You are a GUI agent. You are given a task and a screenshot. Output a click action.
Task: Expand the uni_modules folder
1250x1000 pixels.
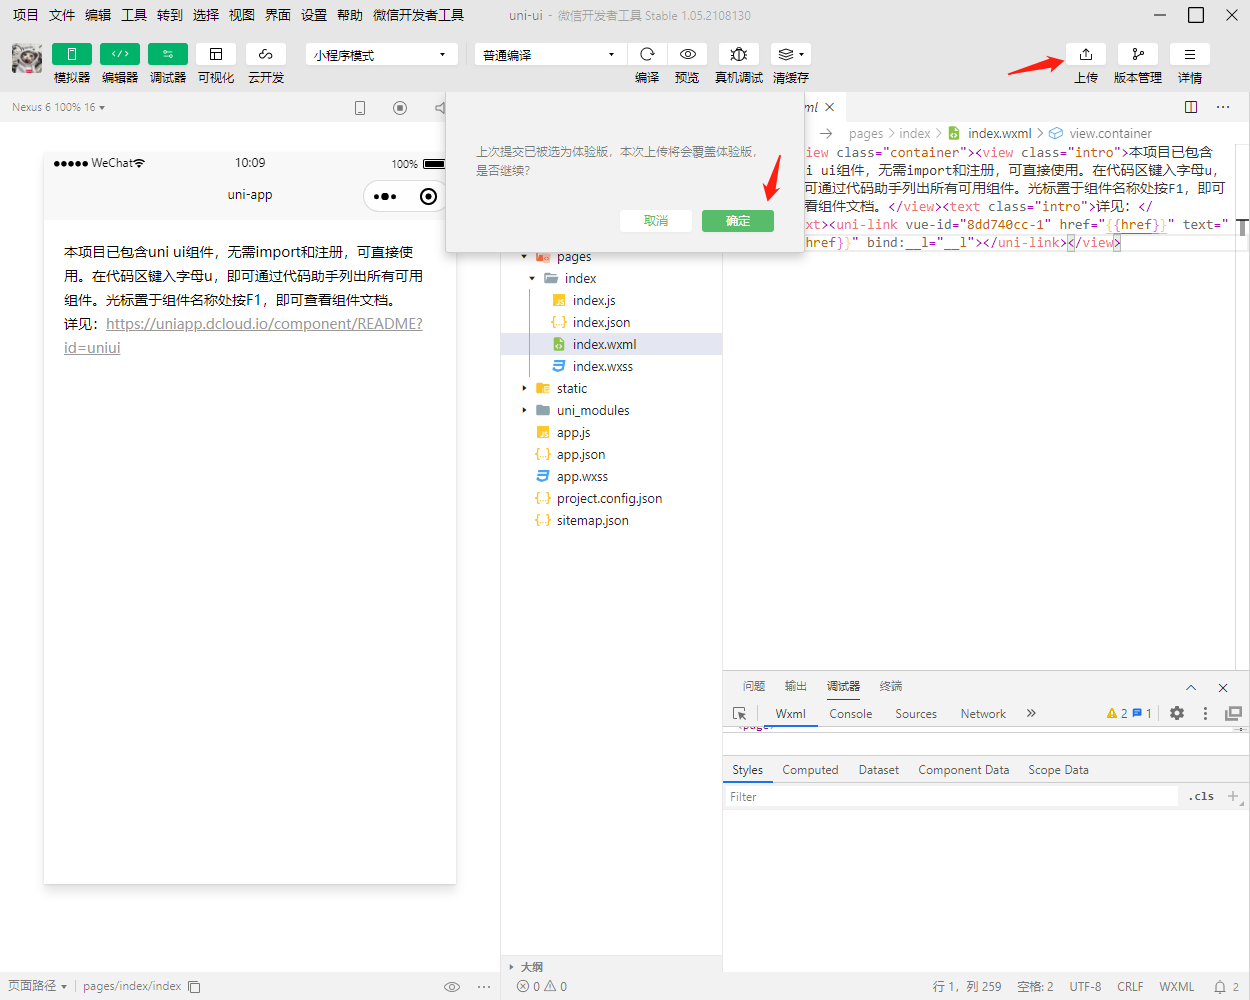[x=524, y=410]
